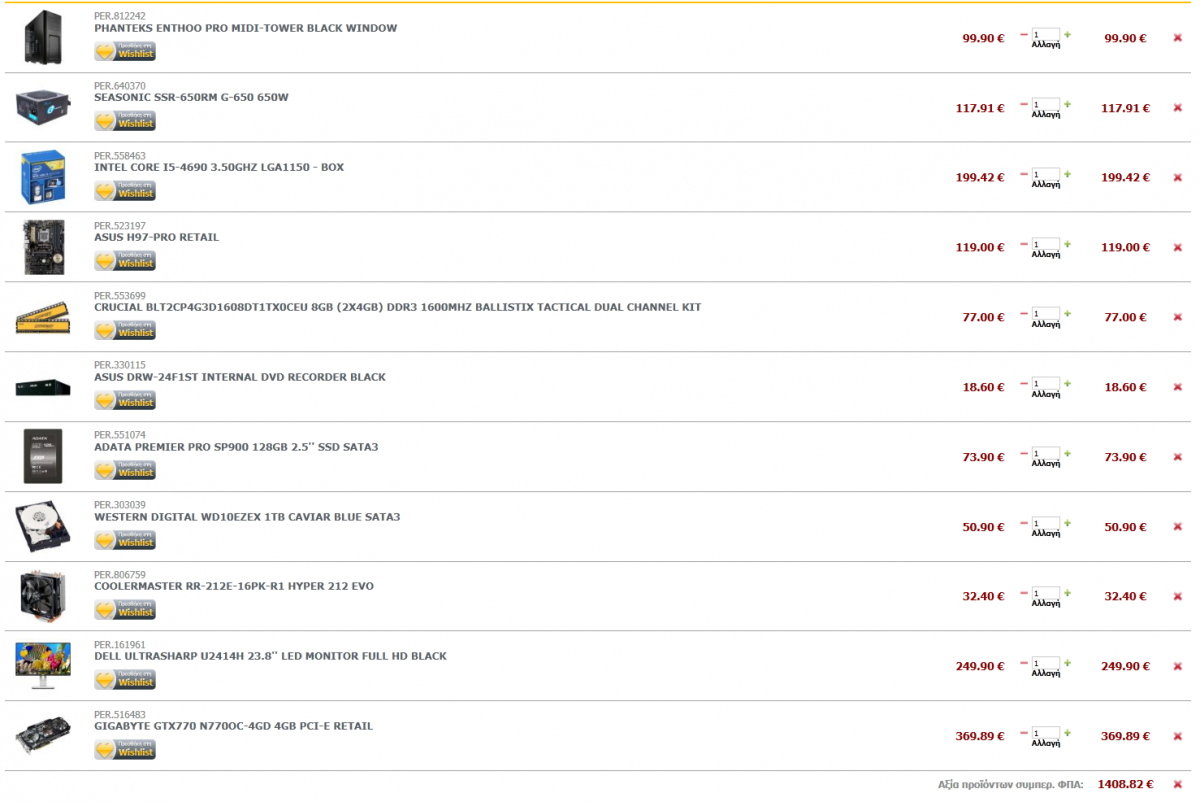This screenshot has width=1200, height=802.
Task: Open Gigabyte GTX770 card thumbnail
Action: coord(43,736)
